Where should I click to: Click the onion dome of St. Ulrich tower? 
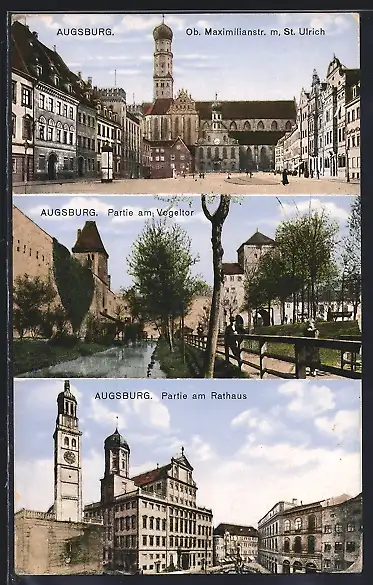point(163,31)
